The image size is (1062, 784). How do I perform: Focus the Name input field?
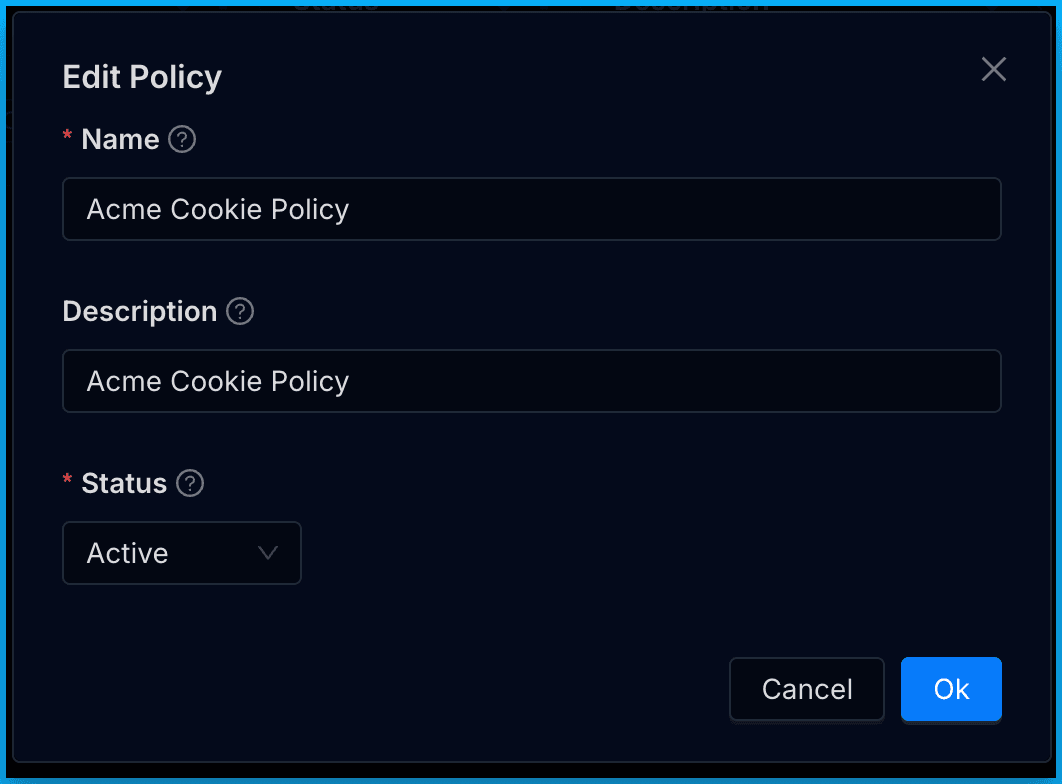[532, 209]
